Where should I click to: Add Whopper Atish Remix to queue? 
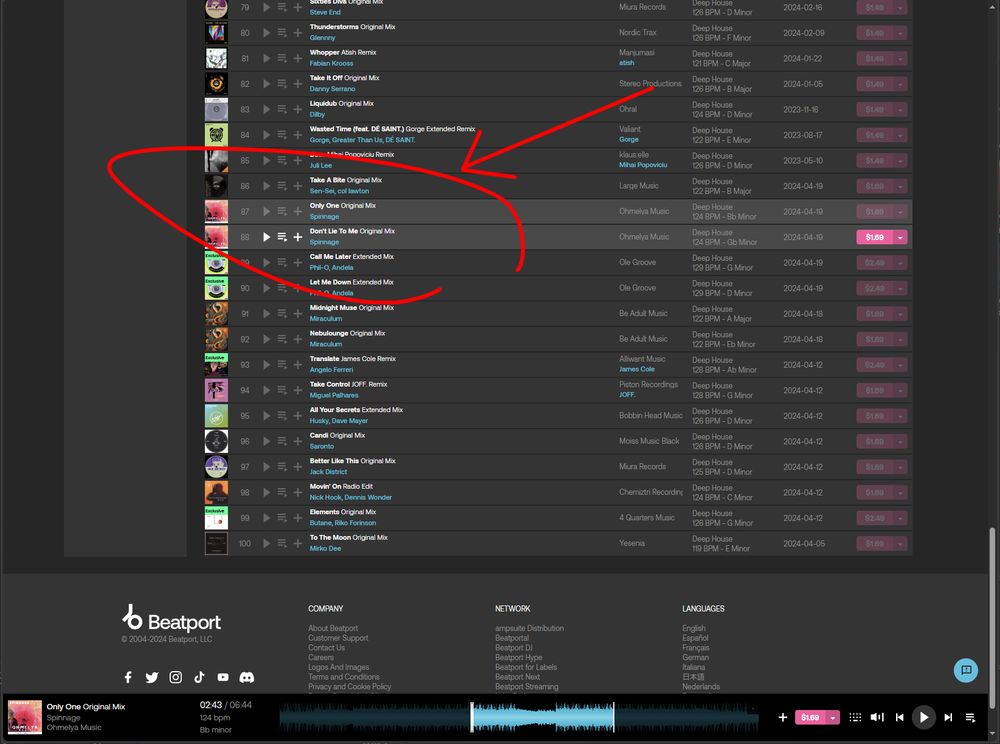click(x=282, y=58)
